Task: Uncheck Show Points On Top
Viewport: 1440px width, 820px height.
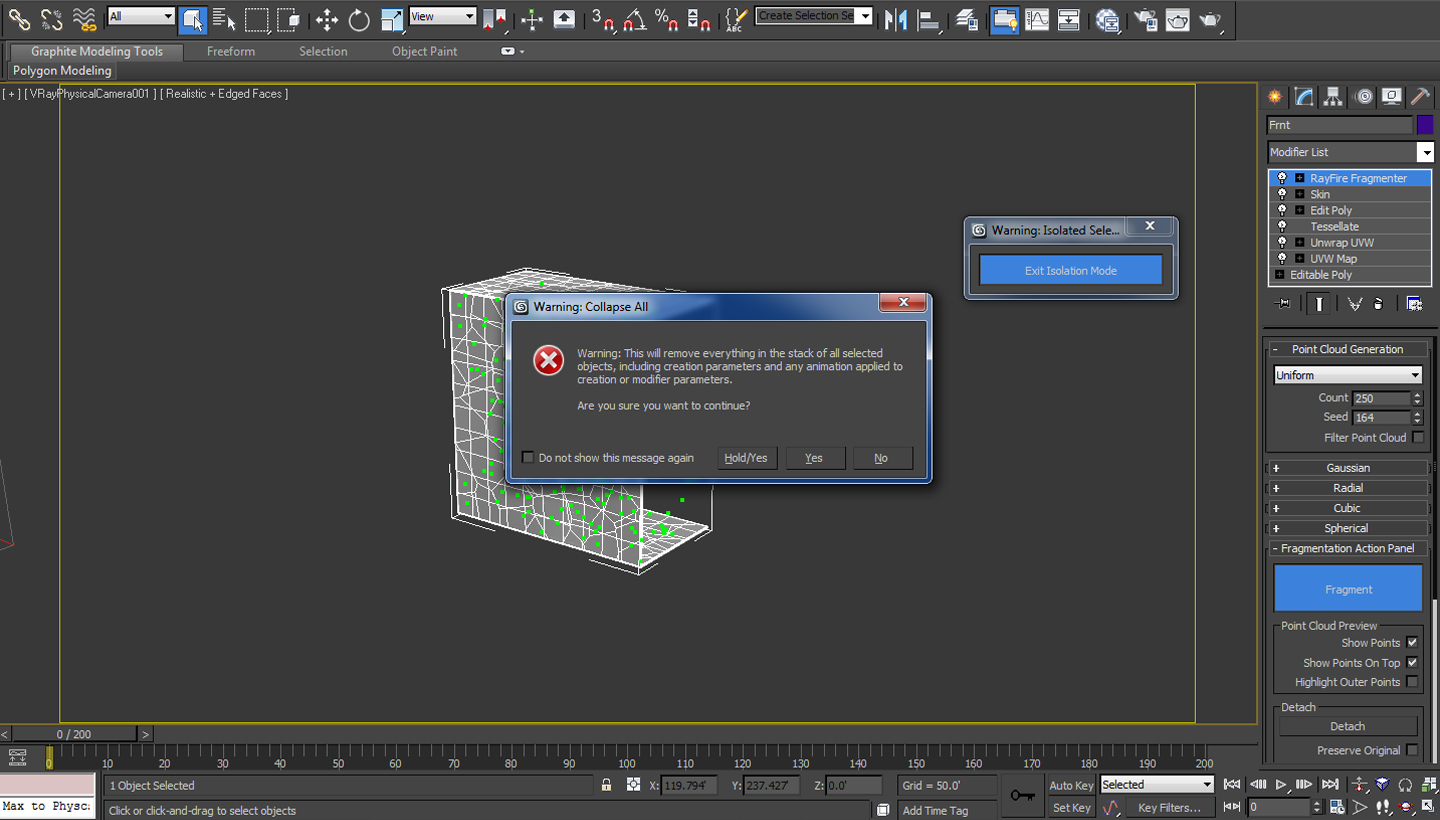Action: point(1412,662)
